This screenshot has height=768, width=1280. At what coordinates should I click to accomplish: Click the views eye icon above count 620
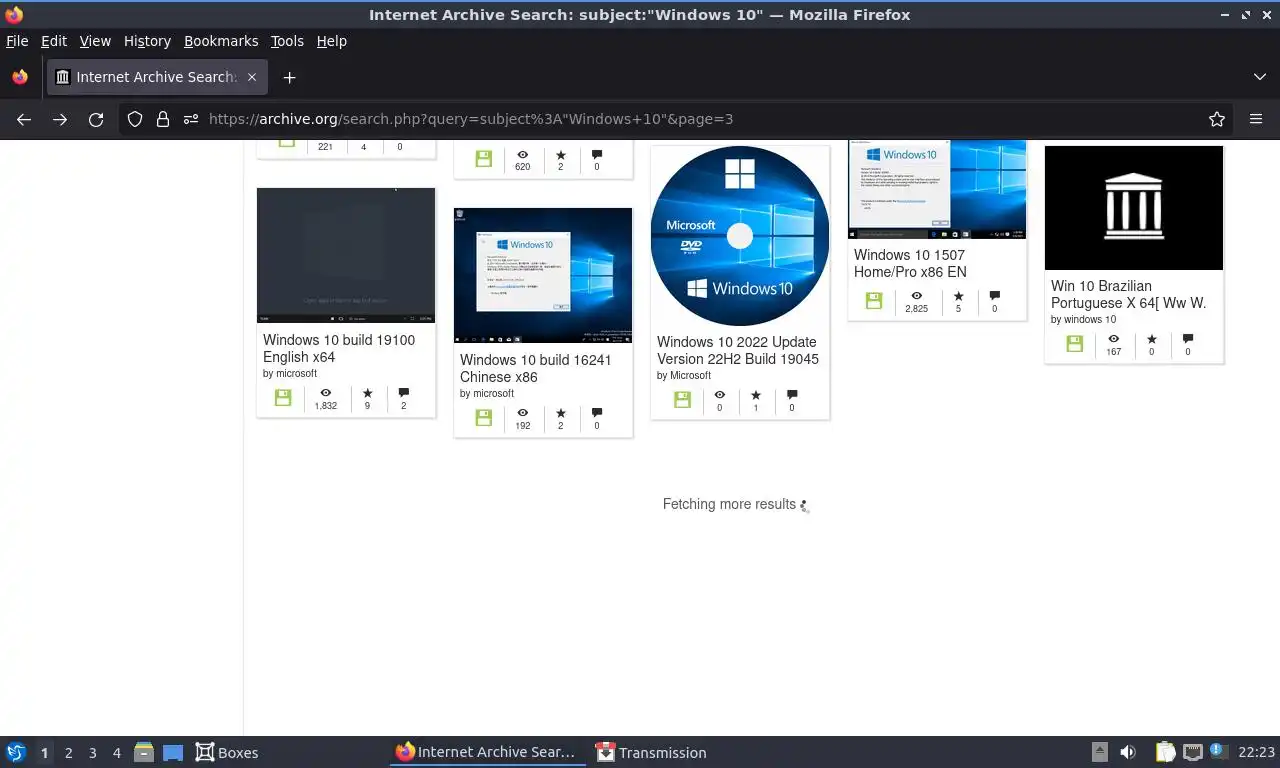[x=522, y=155]
